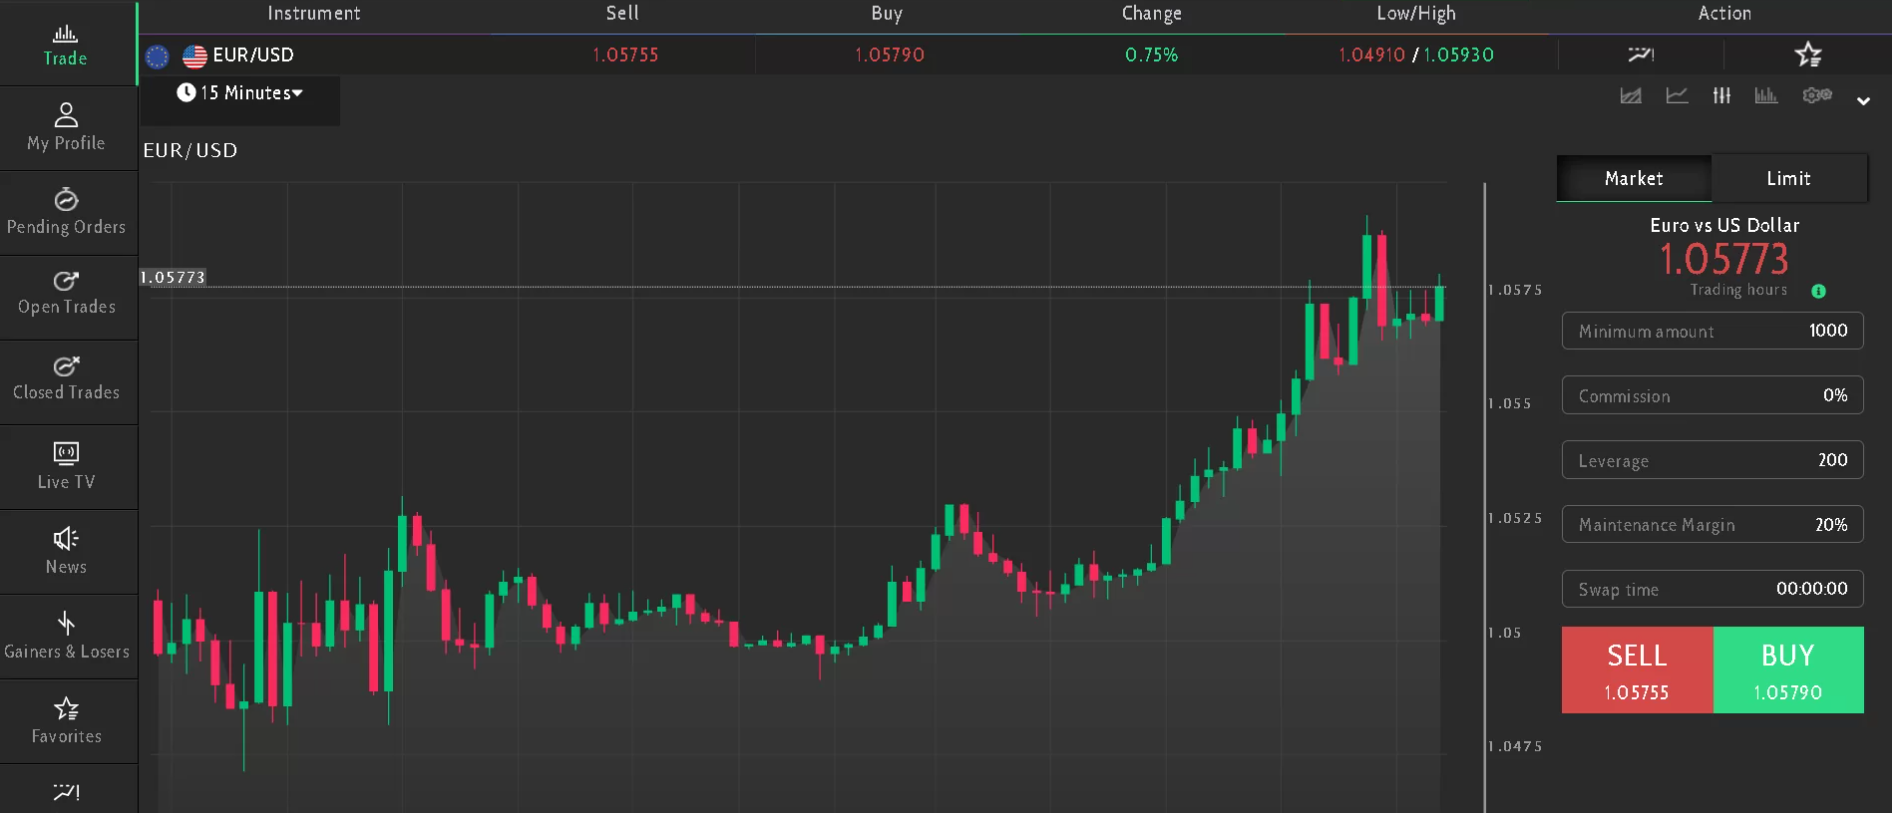Viewport: 1892px width, 813px height.
Task: Click the 1.05773 price label on chart
Action: pos(172,277)
